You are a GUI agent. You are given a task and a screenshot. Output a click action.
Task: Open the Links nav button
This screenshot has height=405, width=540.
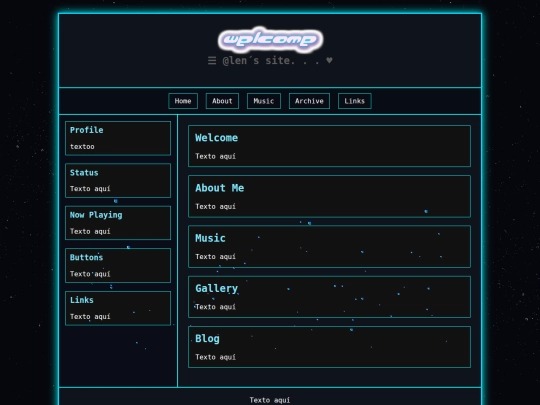click(354, 101)
